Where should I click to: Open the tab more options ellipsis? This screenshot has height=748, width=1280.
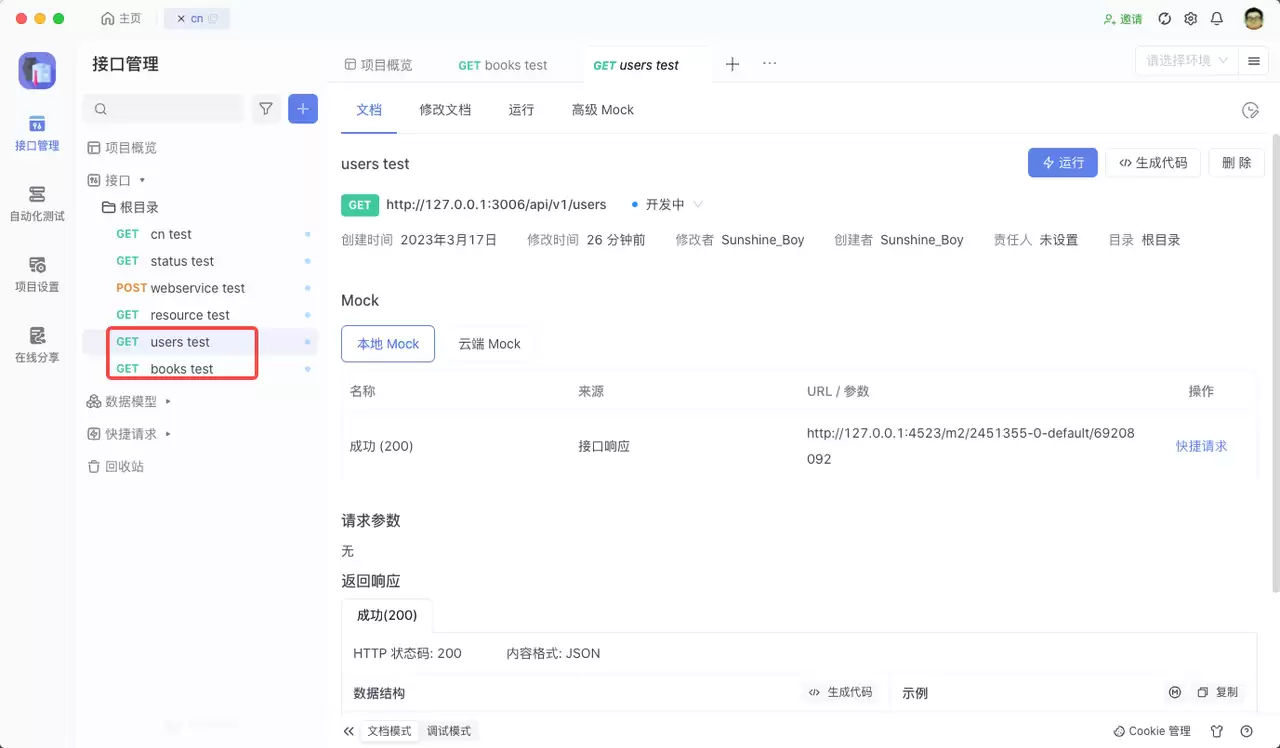click(769, 63)
